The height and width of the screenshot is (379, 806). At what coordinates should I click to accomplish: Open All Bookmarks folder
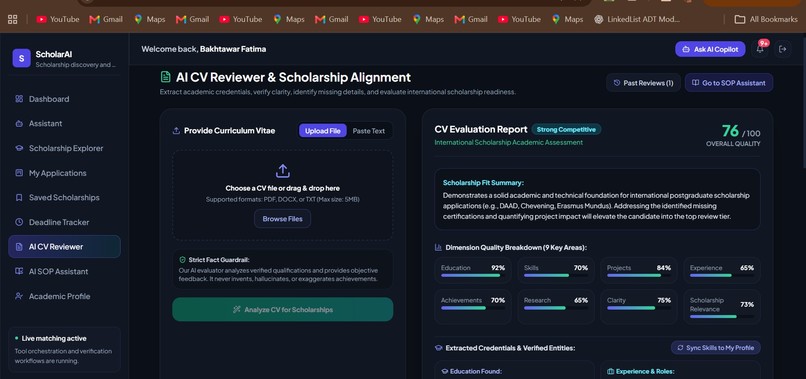coord(766,19)
